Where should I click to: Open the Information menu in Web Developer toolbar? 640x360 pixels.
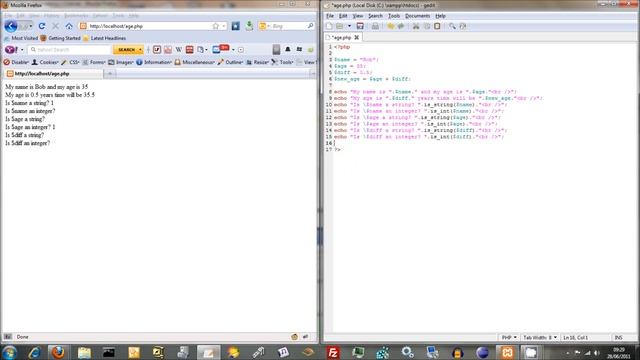[154, 62]
